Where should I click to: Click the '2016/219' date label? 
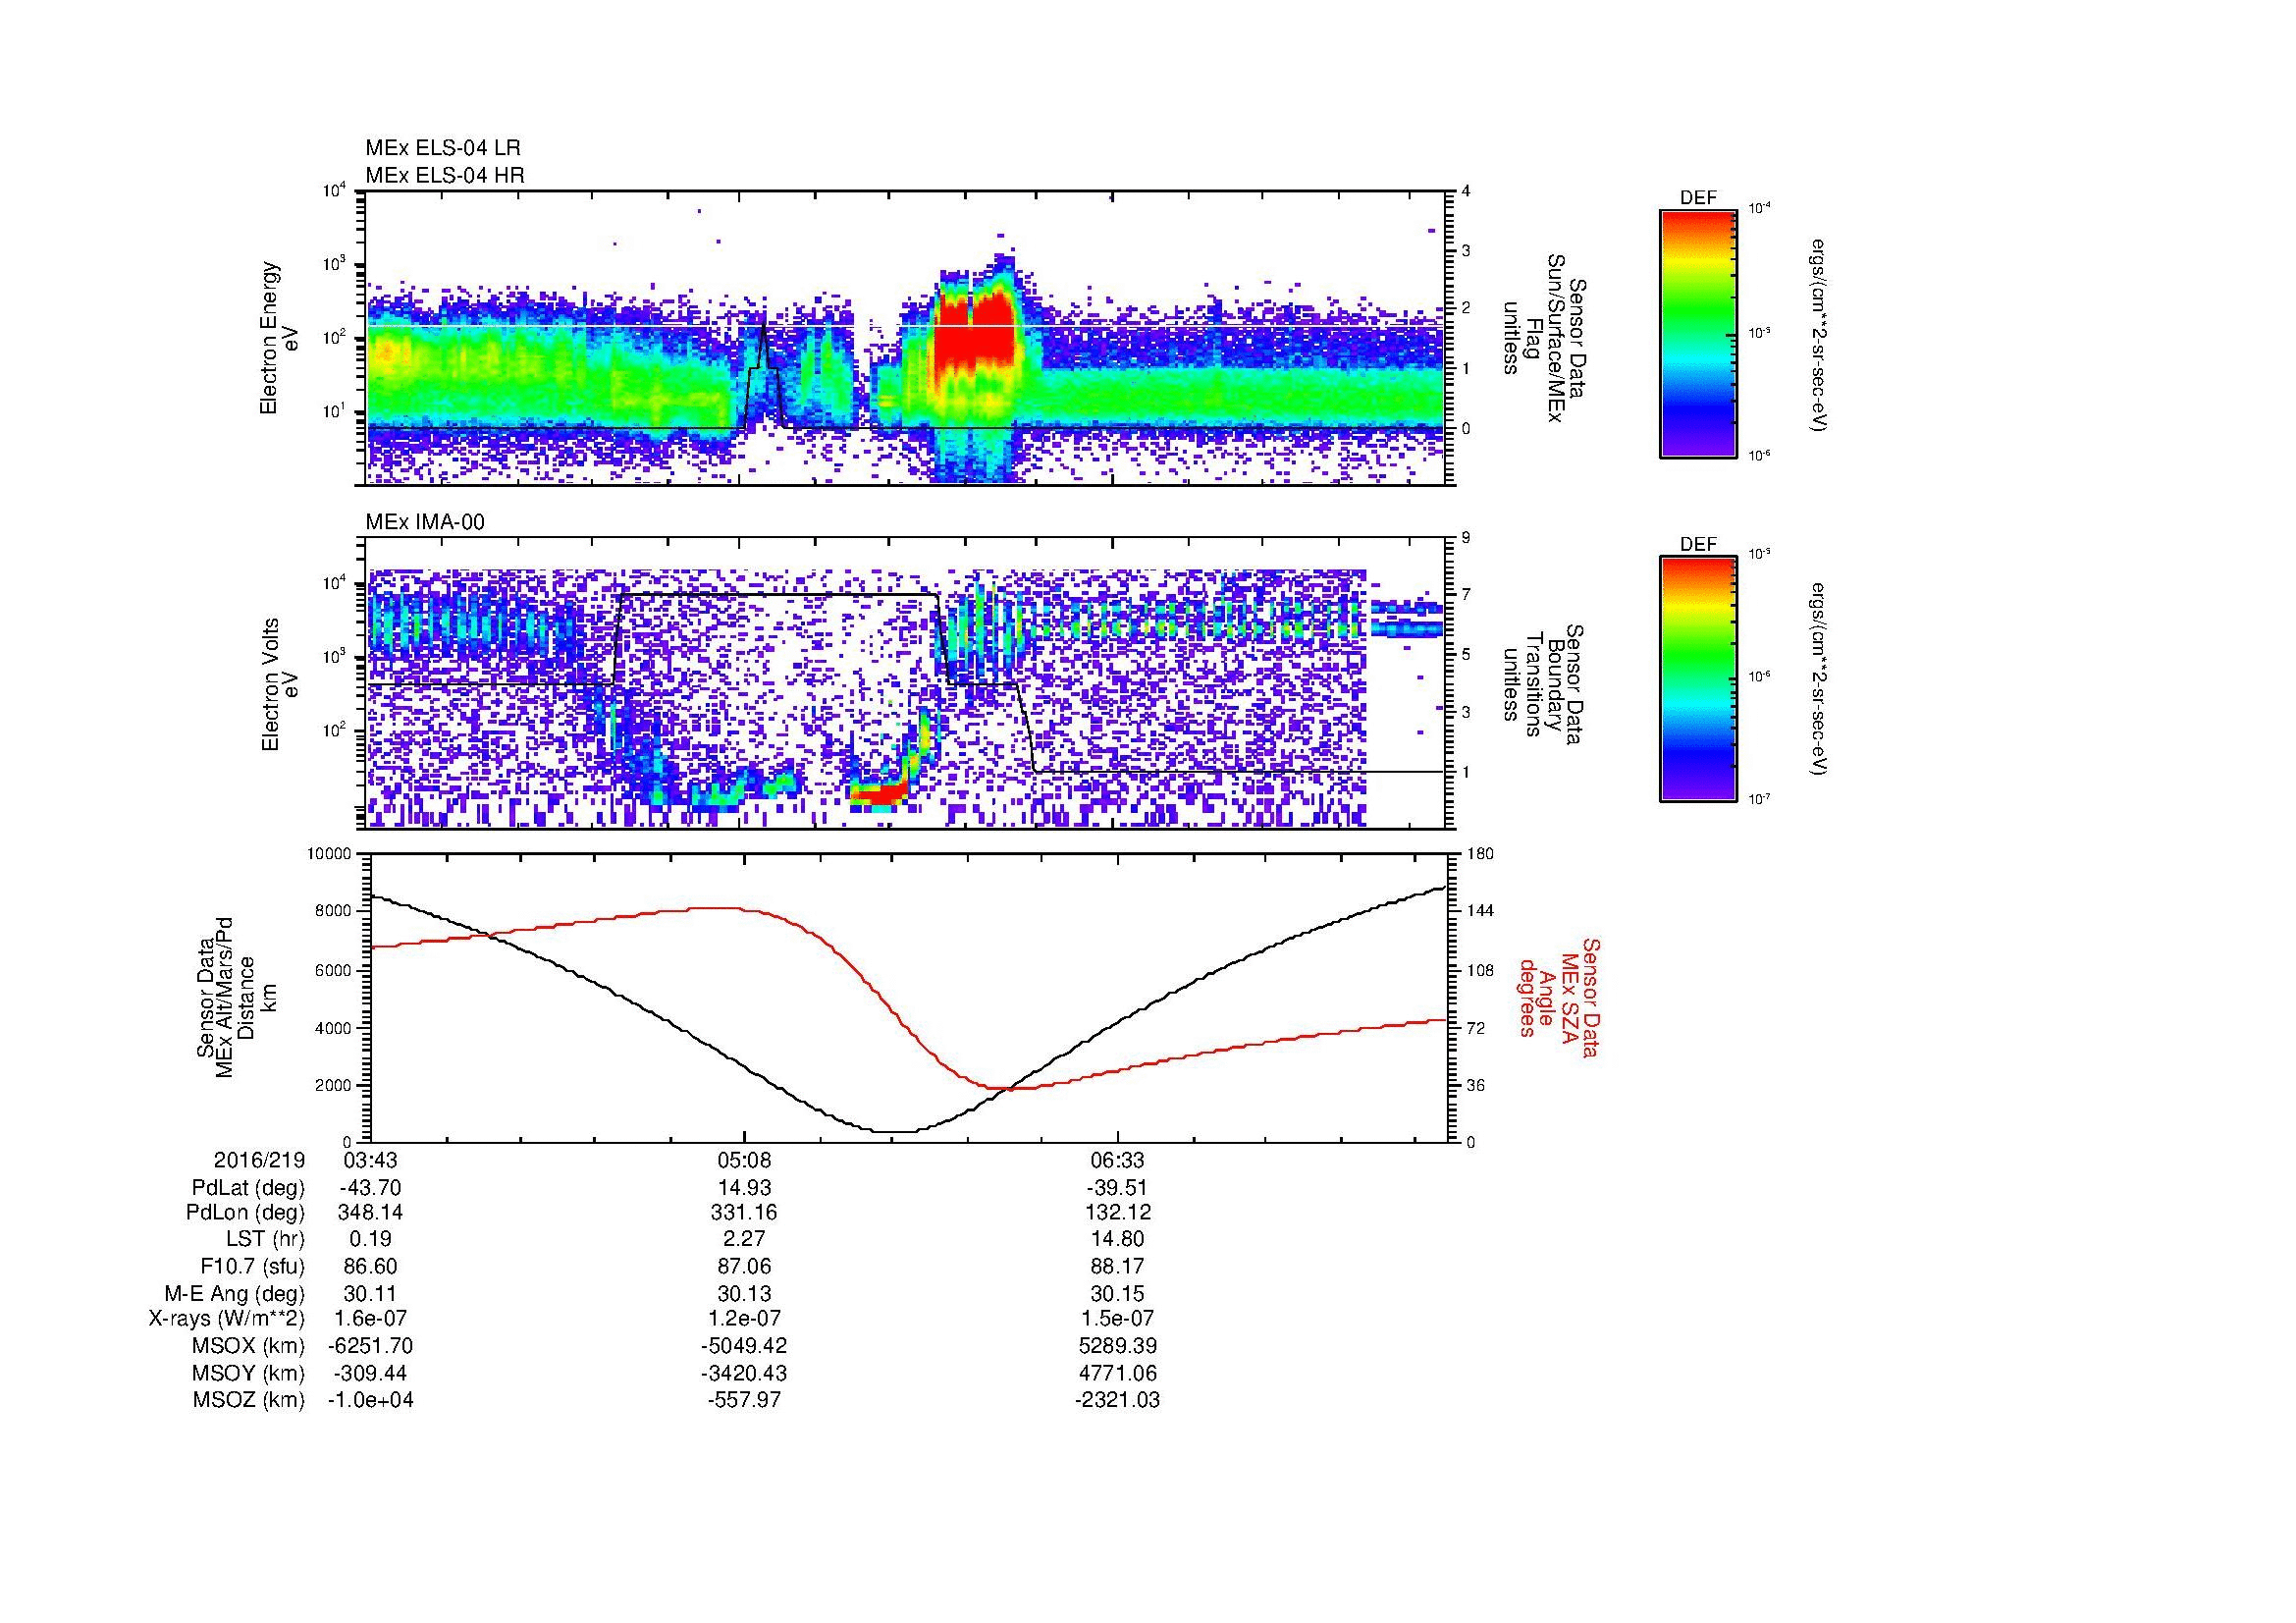pos(259,1160)
